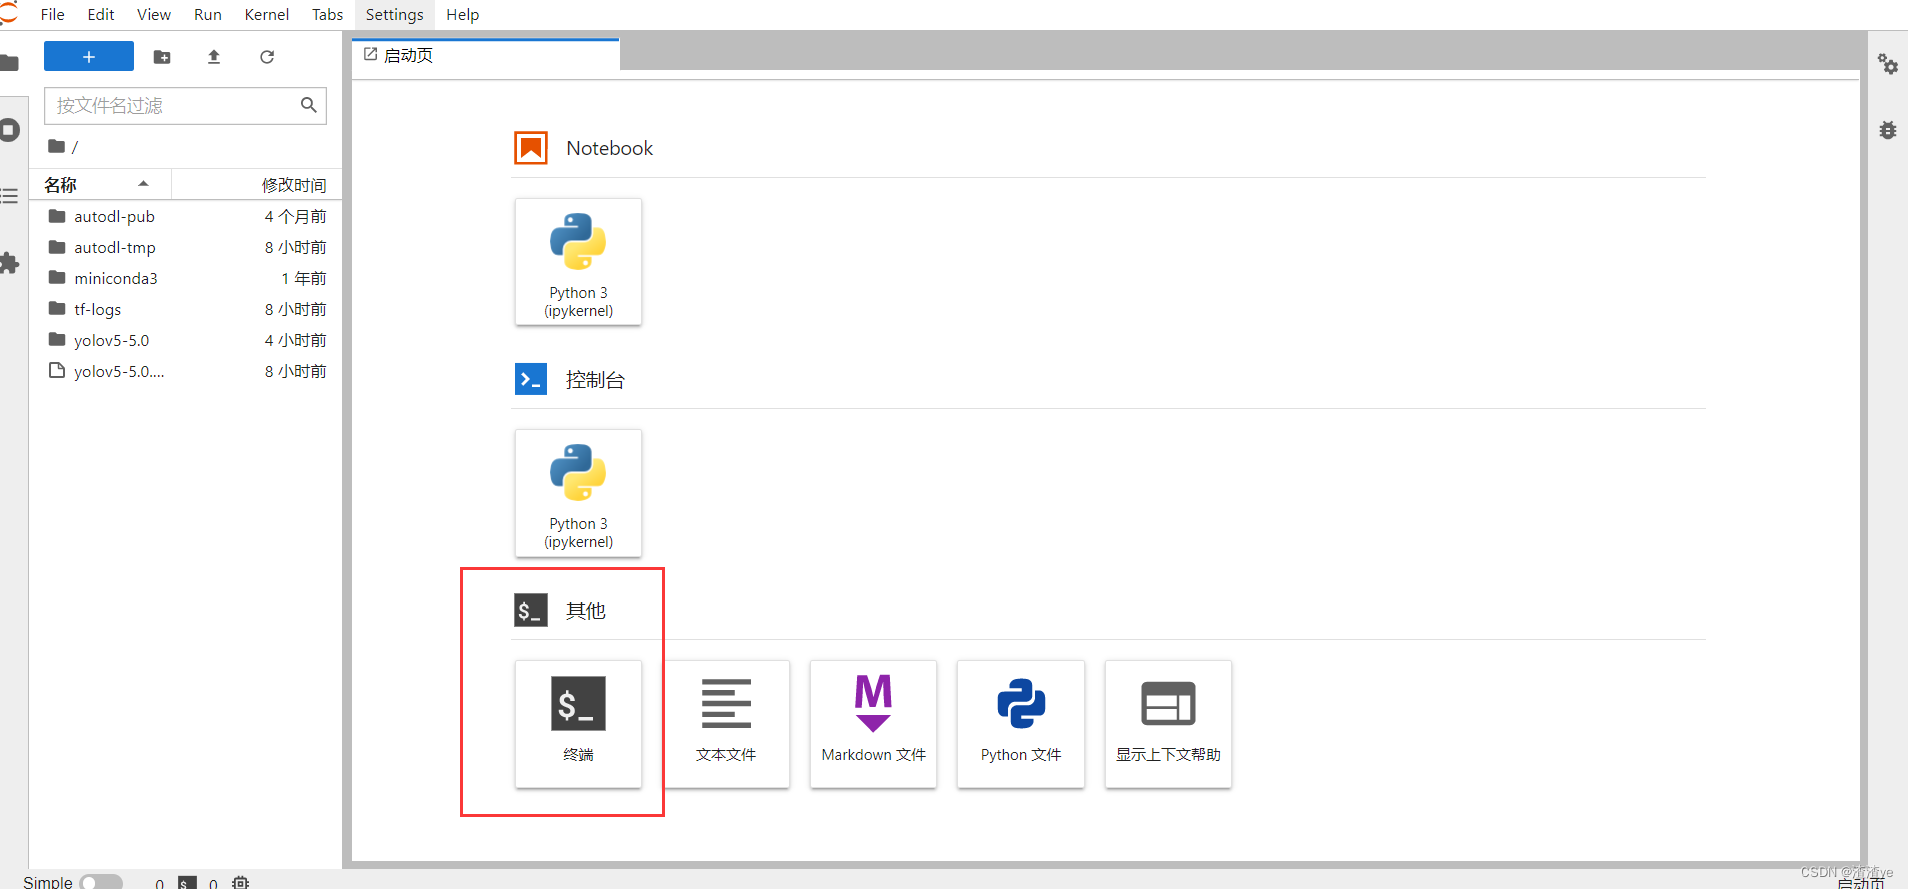Create a new Markdown 文件
The image size is (1908, 889).
873,724
